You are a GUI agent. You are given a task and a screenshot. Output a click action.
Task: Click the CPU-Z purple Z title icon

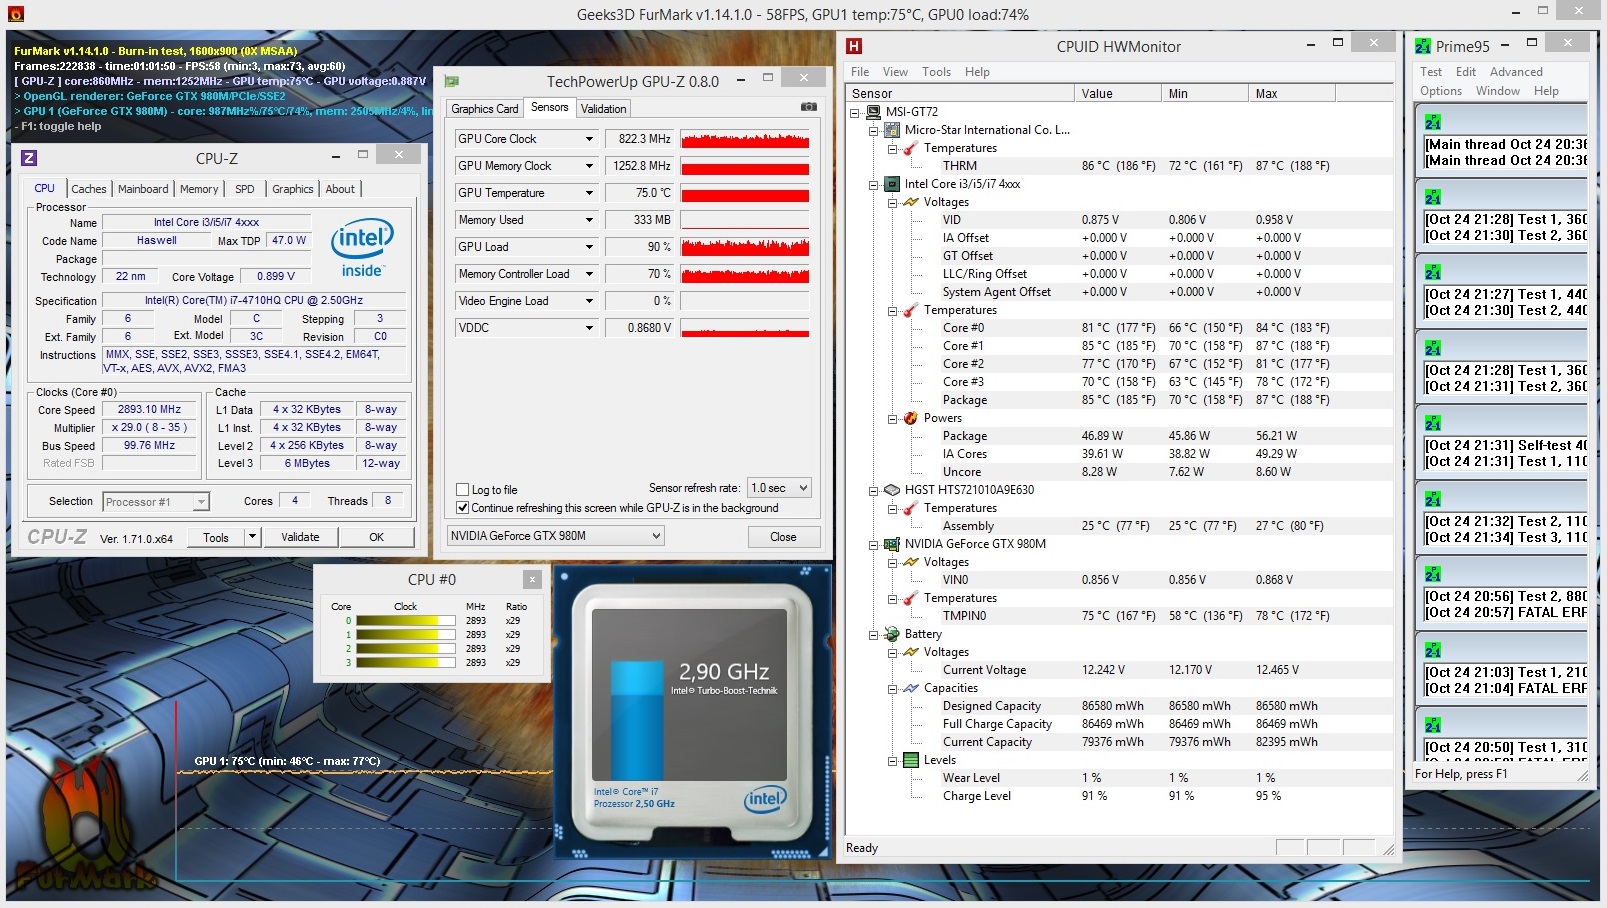point(29,157)
